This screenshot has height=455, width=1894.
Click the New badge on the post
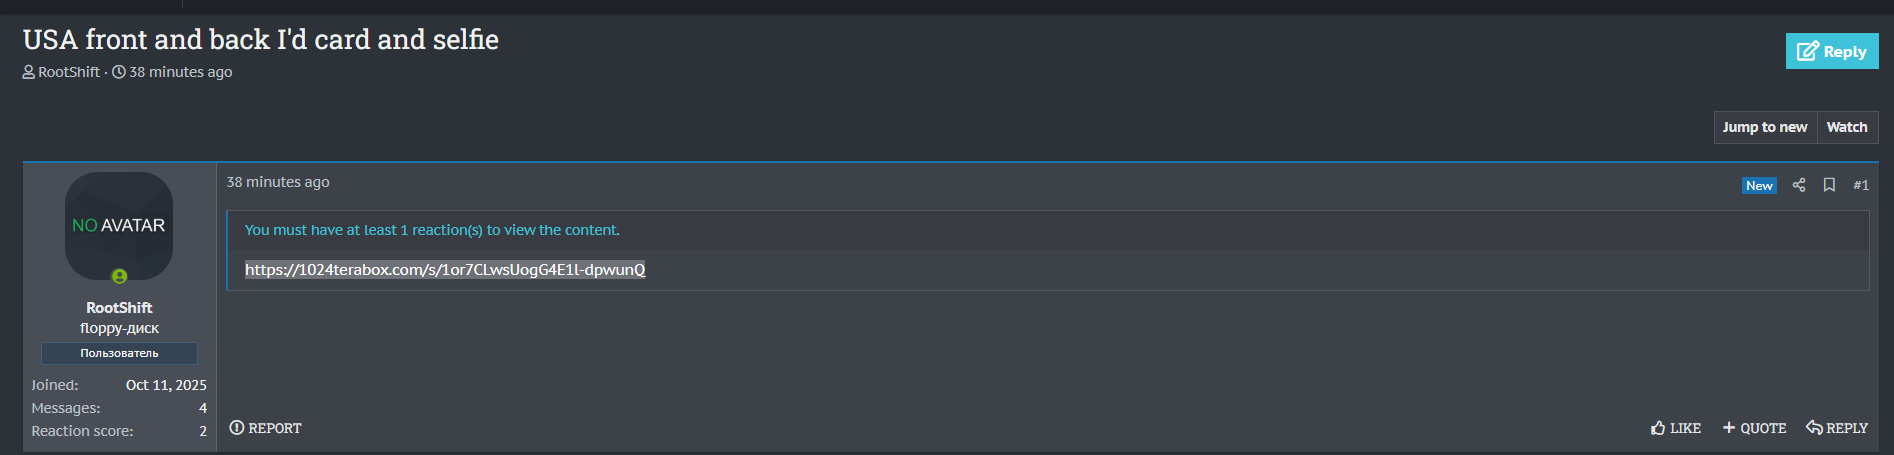pyautogui.click(x=1759, y=185)
